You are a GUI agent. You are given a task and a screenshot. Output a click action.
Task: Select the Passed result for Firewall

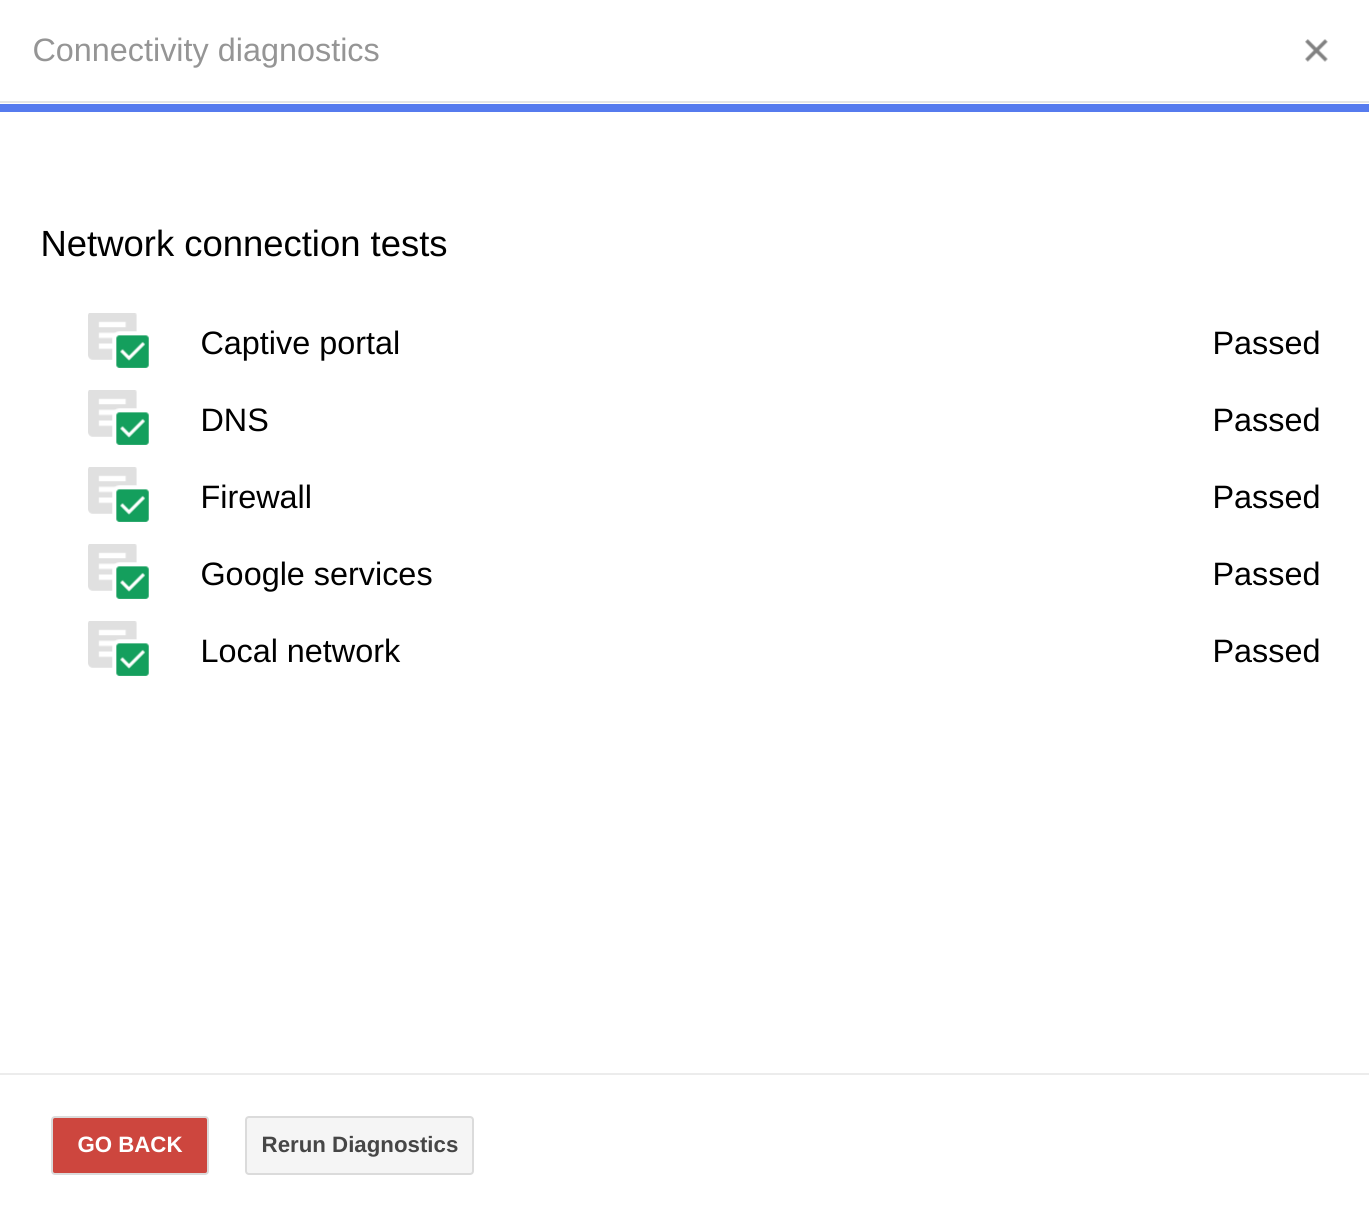click(1265, 497)
